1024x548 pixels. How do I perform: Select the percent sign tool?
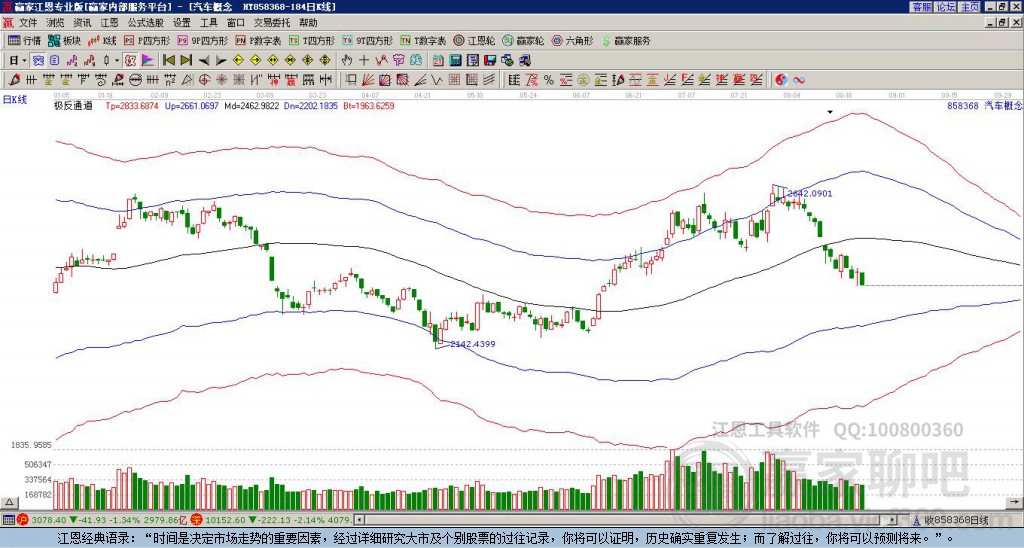click(549, 80)
